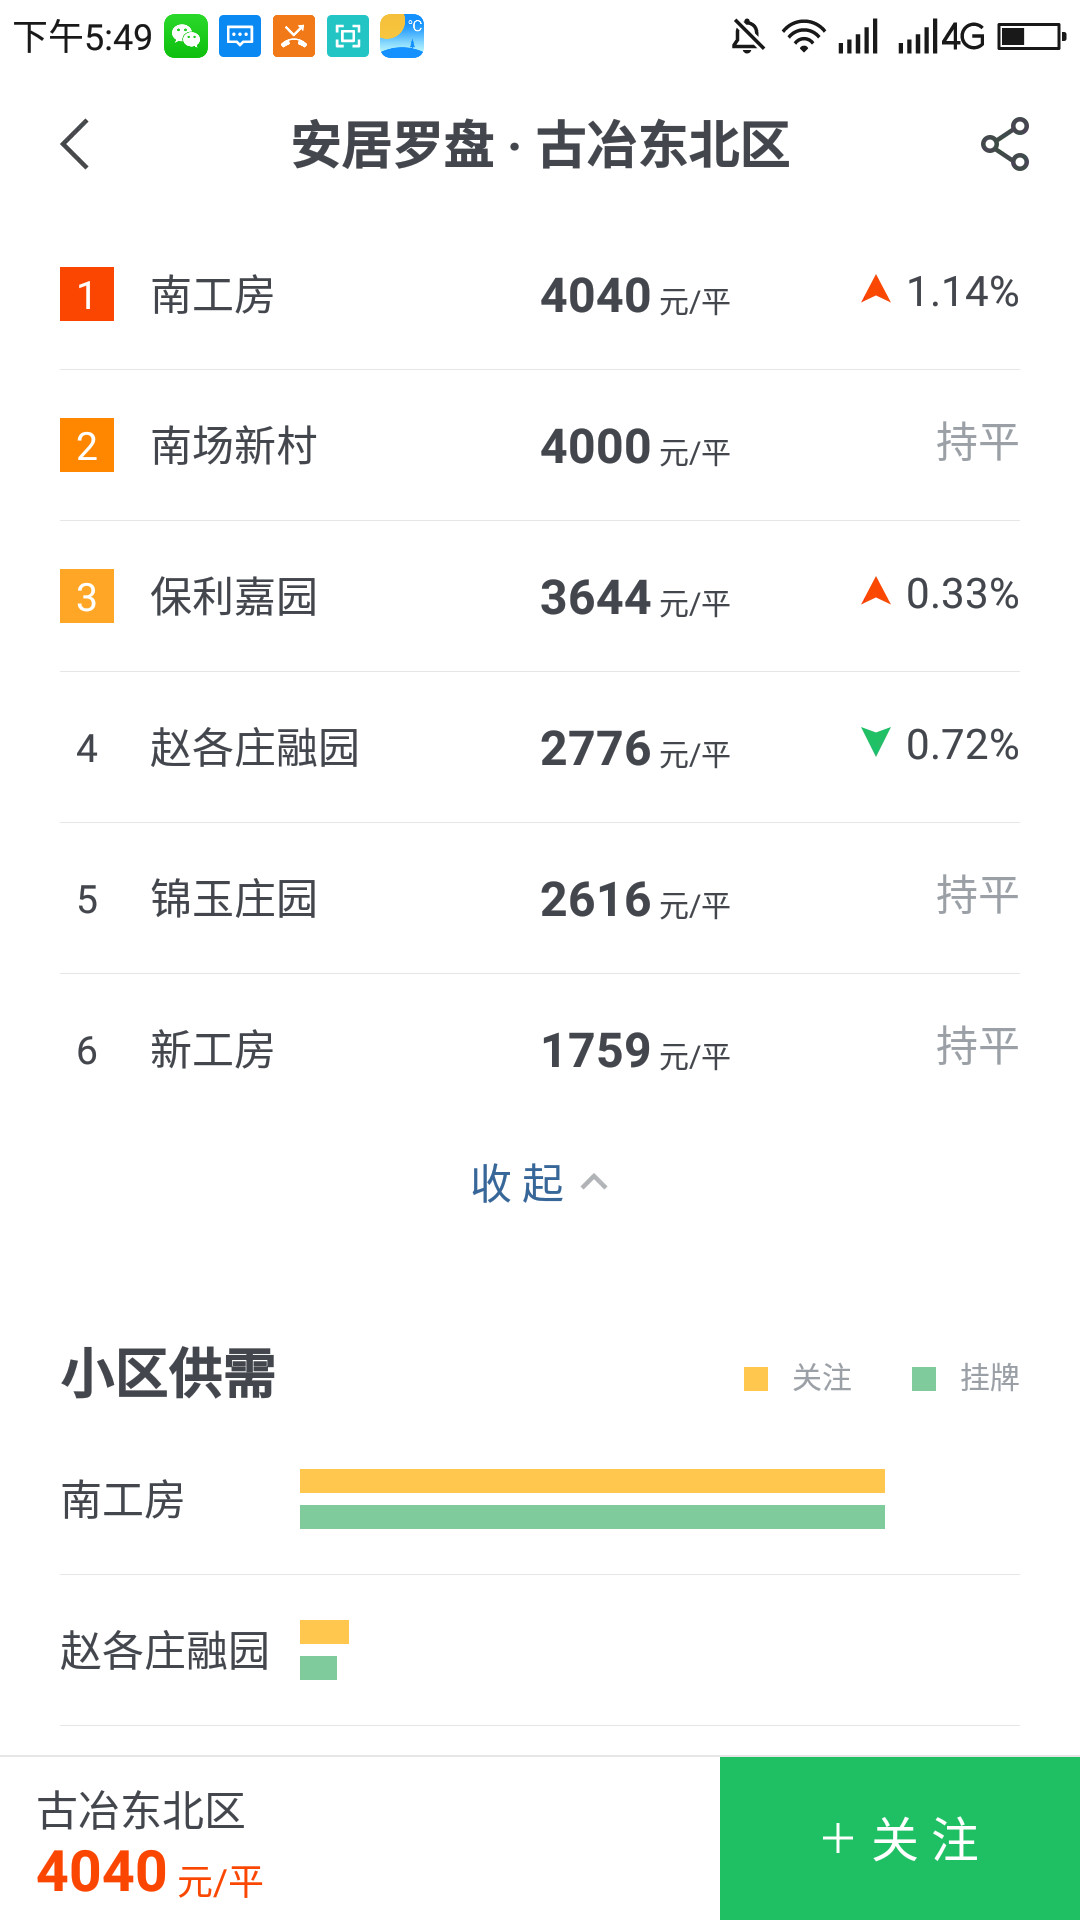Tap the WeChat status bar icon
The width and height of the screenshot is (1080, 1920).
[186, 37]
